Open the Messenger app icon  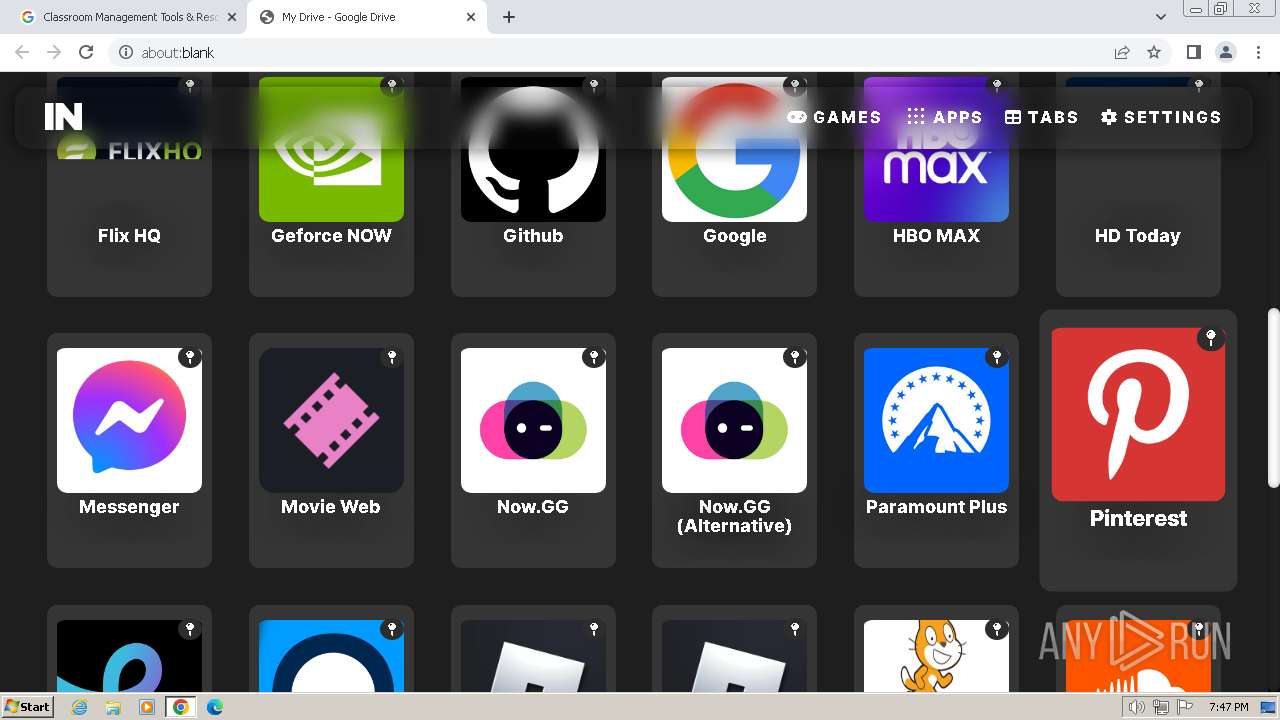129,420
